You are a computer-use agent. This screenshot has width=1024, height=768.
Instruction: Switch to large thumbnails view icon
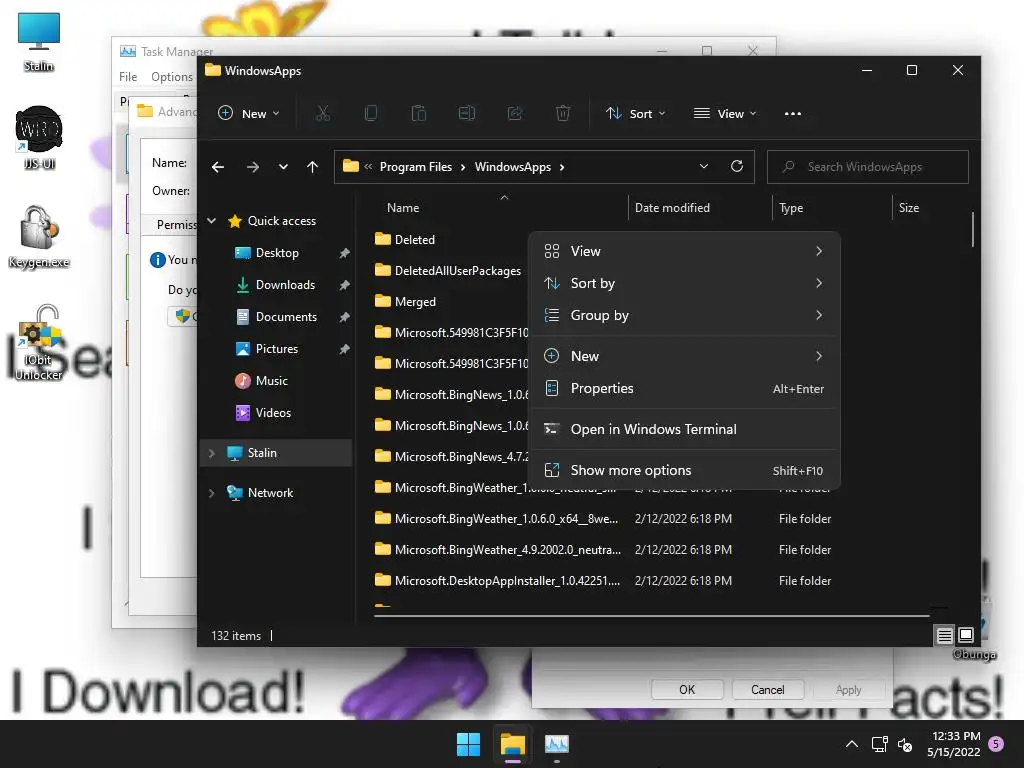click(966, 635)
